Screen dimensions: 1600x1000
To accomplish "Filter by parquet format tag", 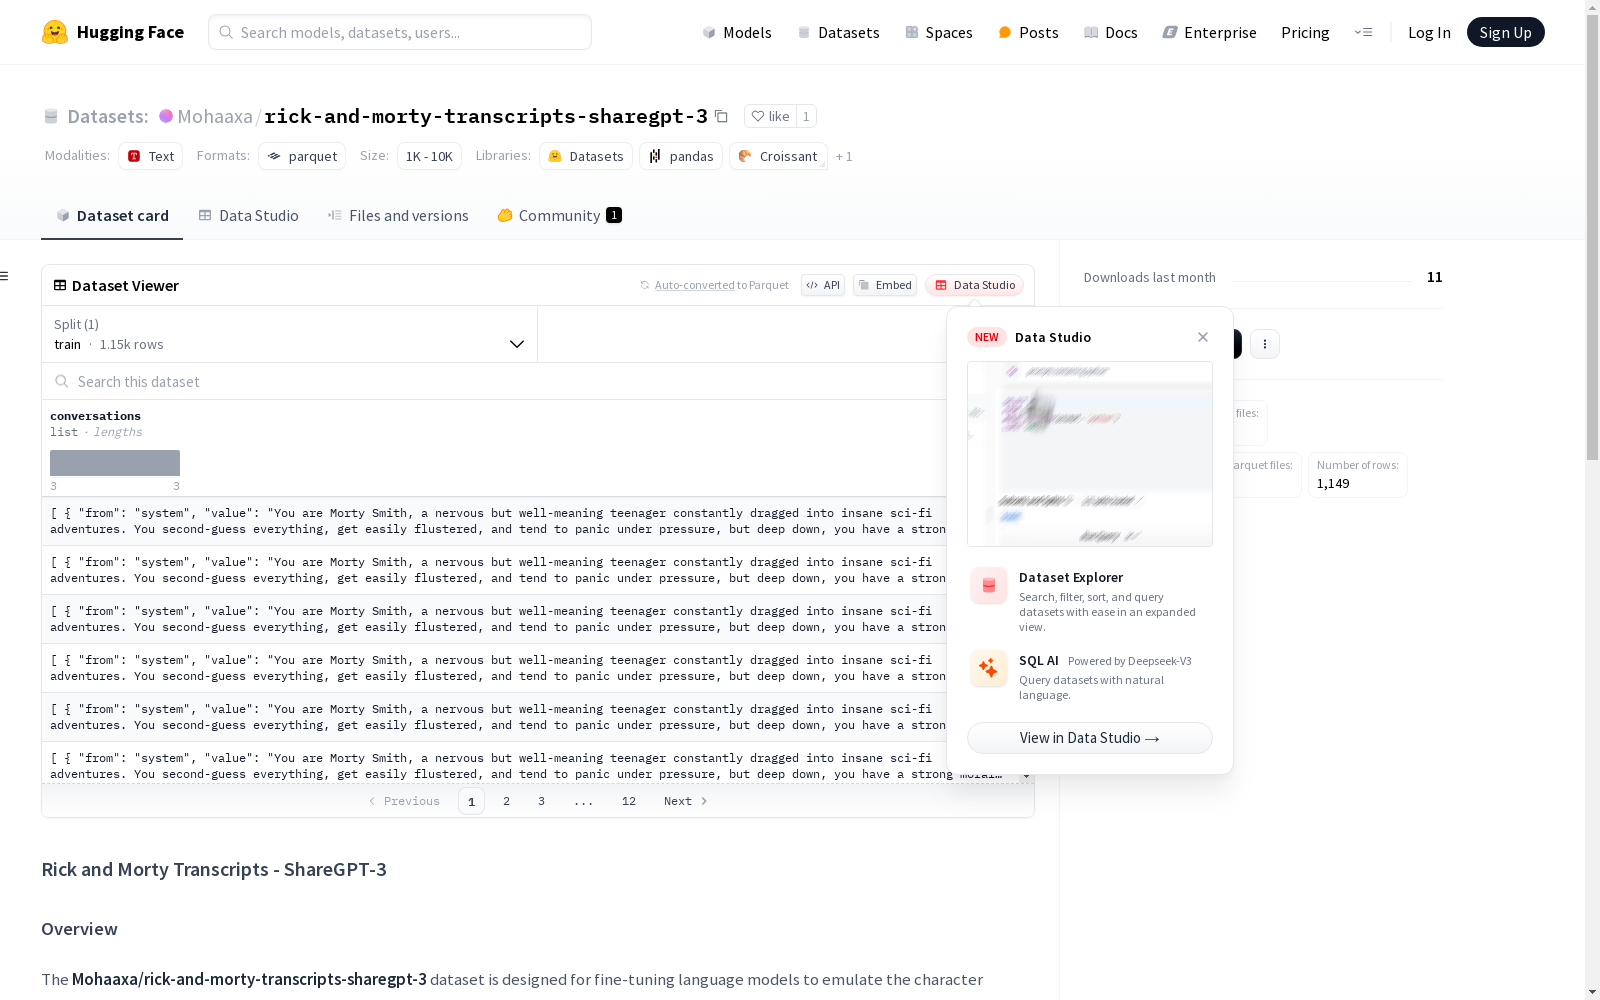I will [x=302, y=156].
